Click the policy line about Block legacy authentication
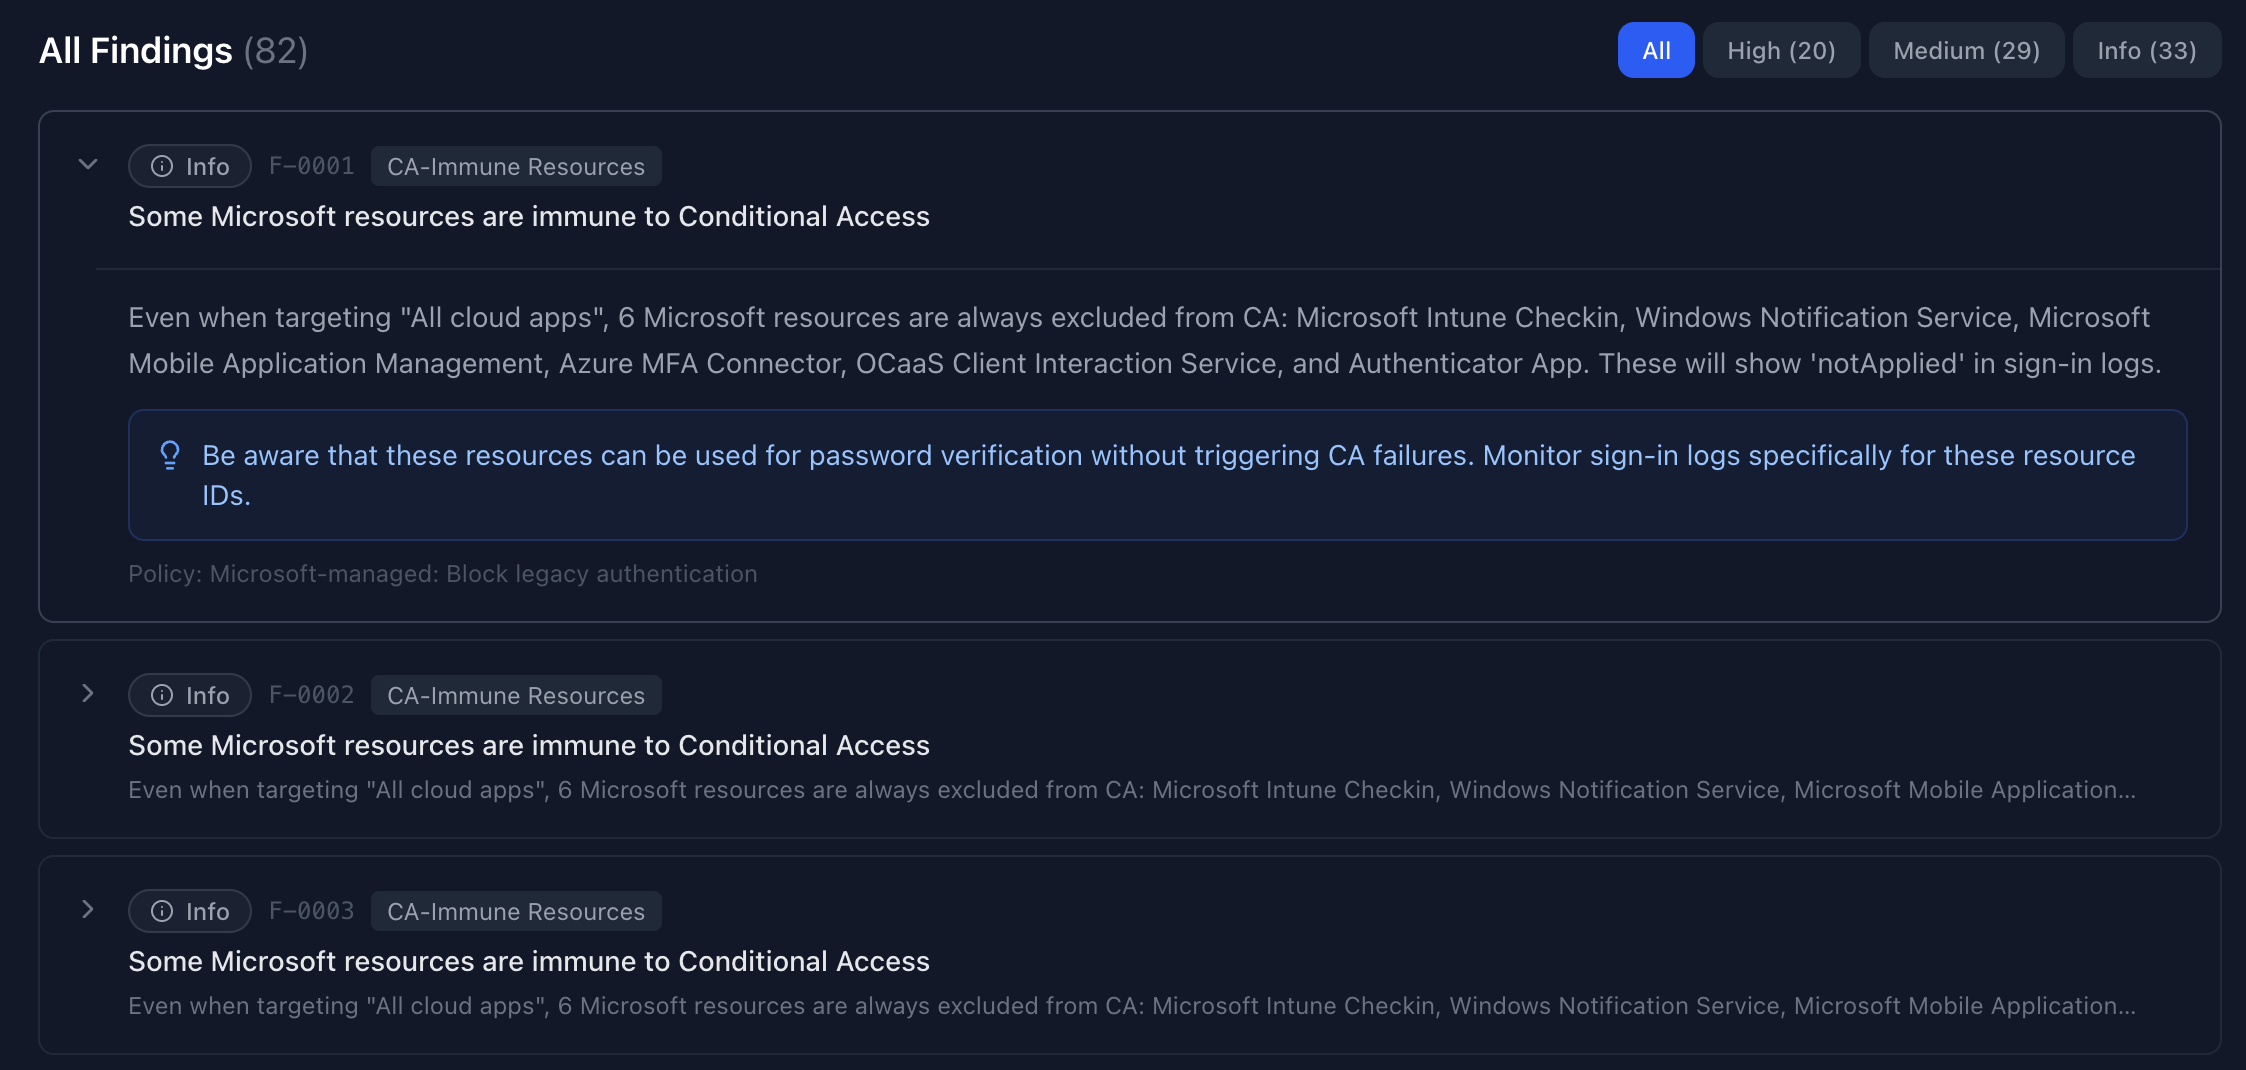Viewport: 2246px width, 1070px height. point(443,574)
